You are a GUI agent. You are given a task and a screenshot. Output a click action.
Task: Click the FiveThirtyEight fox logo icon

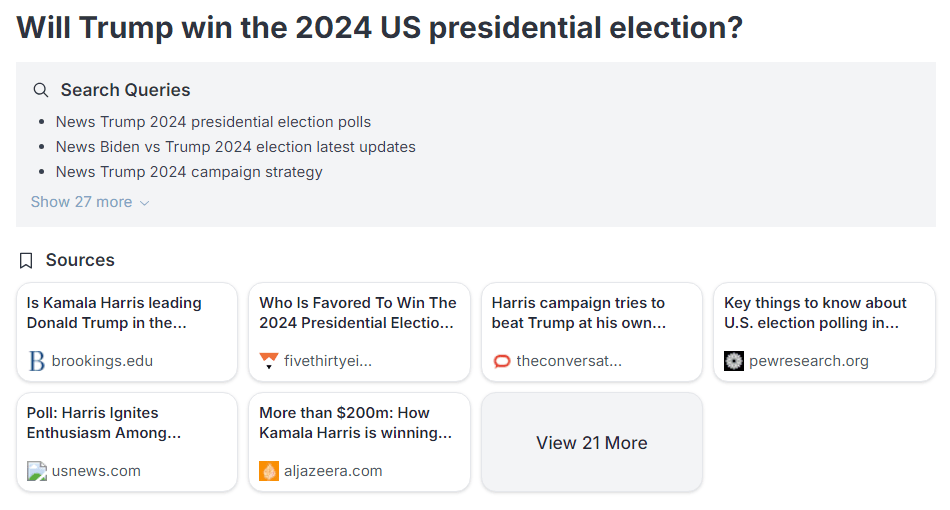click(269, 361)
